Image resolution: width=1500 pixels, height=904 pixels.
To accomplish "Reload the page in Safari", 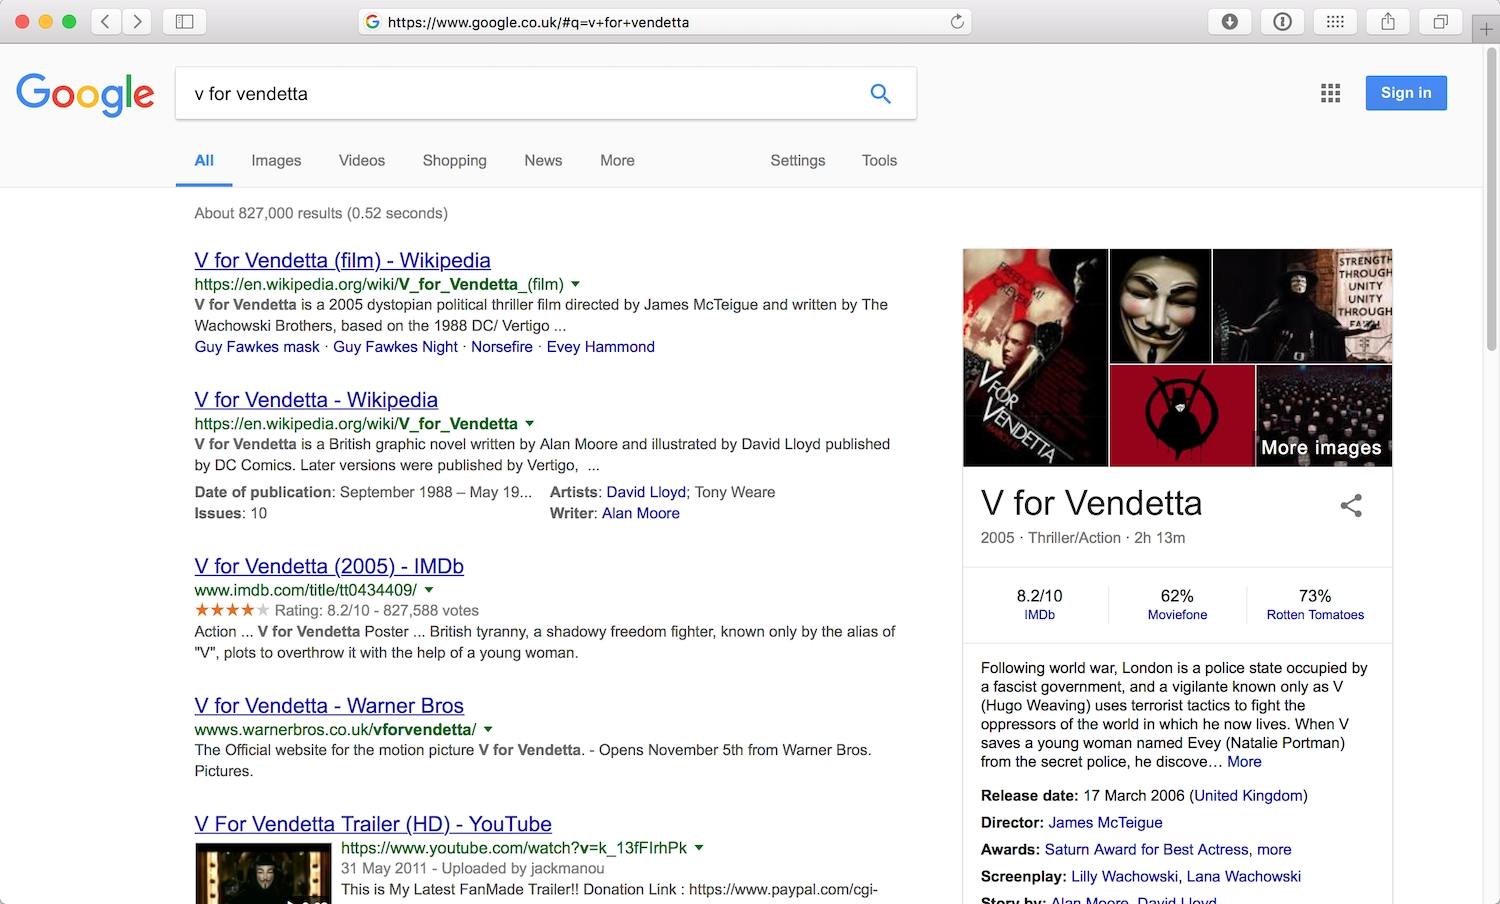I will pos(956,21).
